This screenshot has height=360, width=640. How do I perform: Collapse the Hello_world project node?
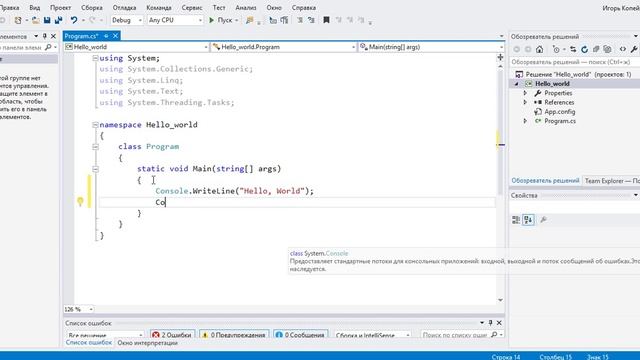(x=516, y=84)
